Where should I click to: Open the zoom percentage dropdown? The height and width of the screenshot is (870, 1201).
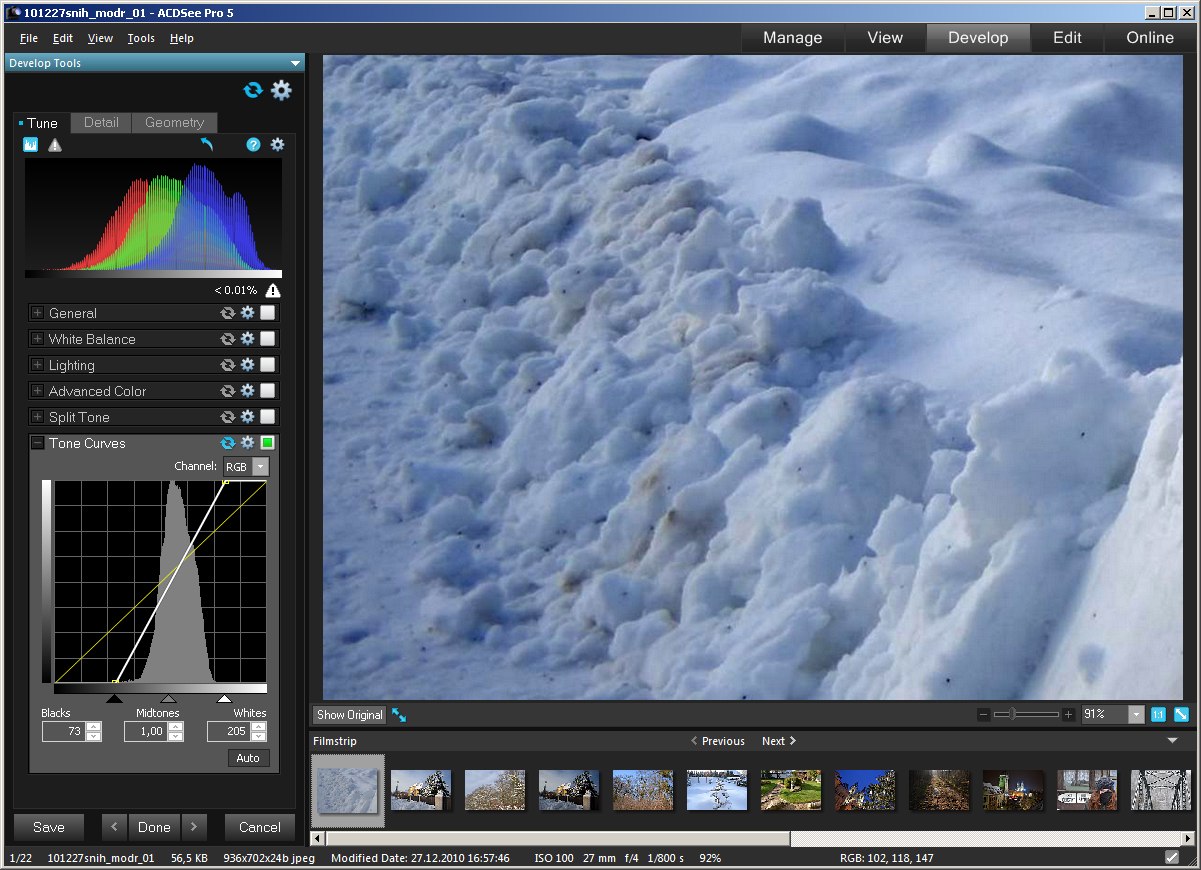pos(1135,714)
